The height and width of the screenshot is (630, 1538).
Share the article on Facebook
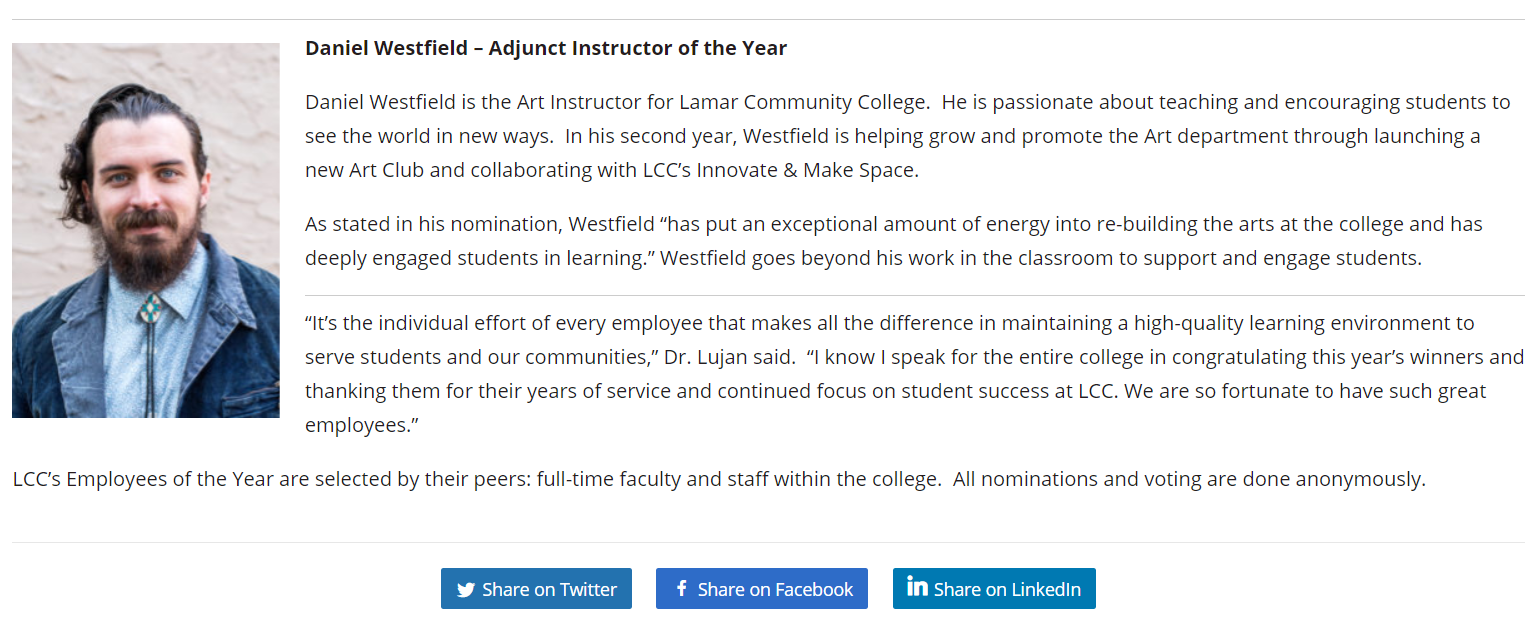(x=762, y=589)
